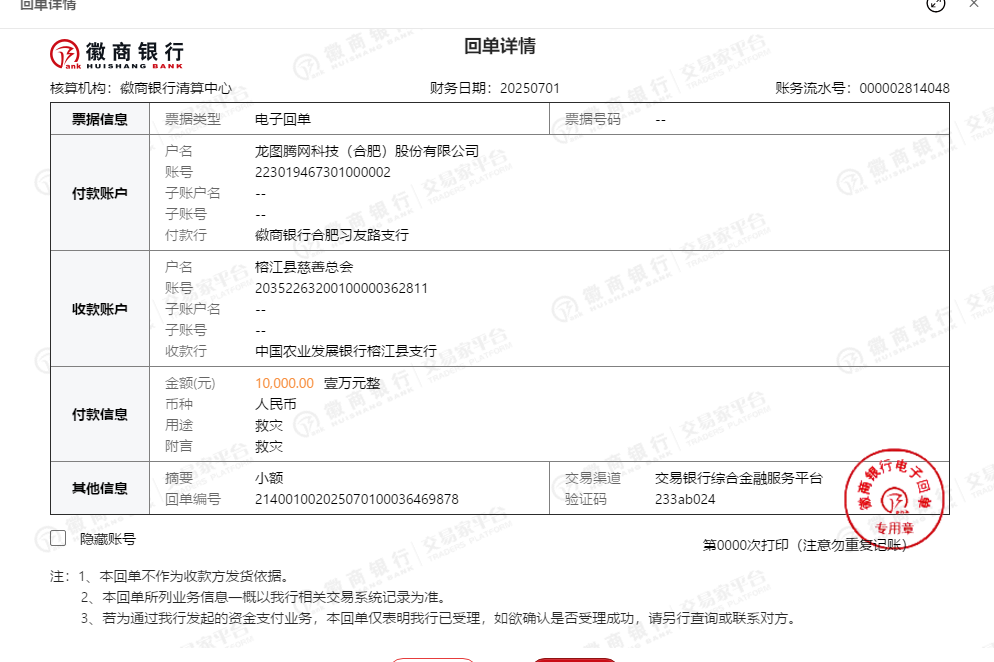Click the orange amount 10,000.00
Viewport: 994px width, 662px height.
click(284, 383)
